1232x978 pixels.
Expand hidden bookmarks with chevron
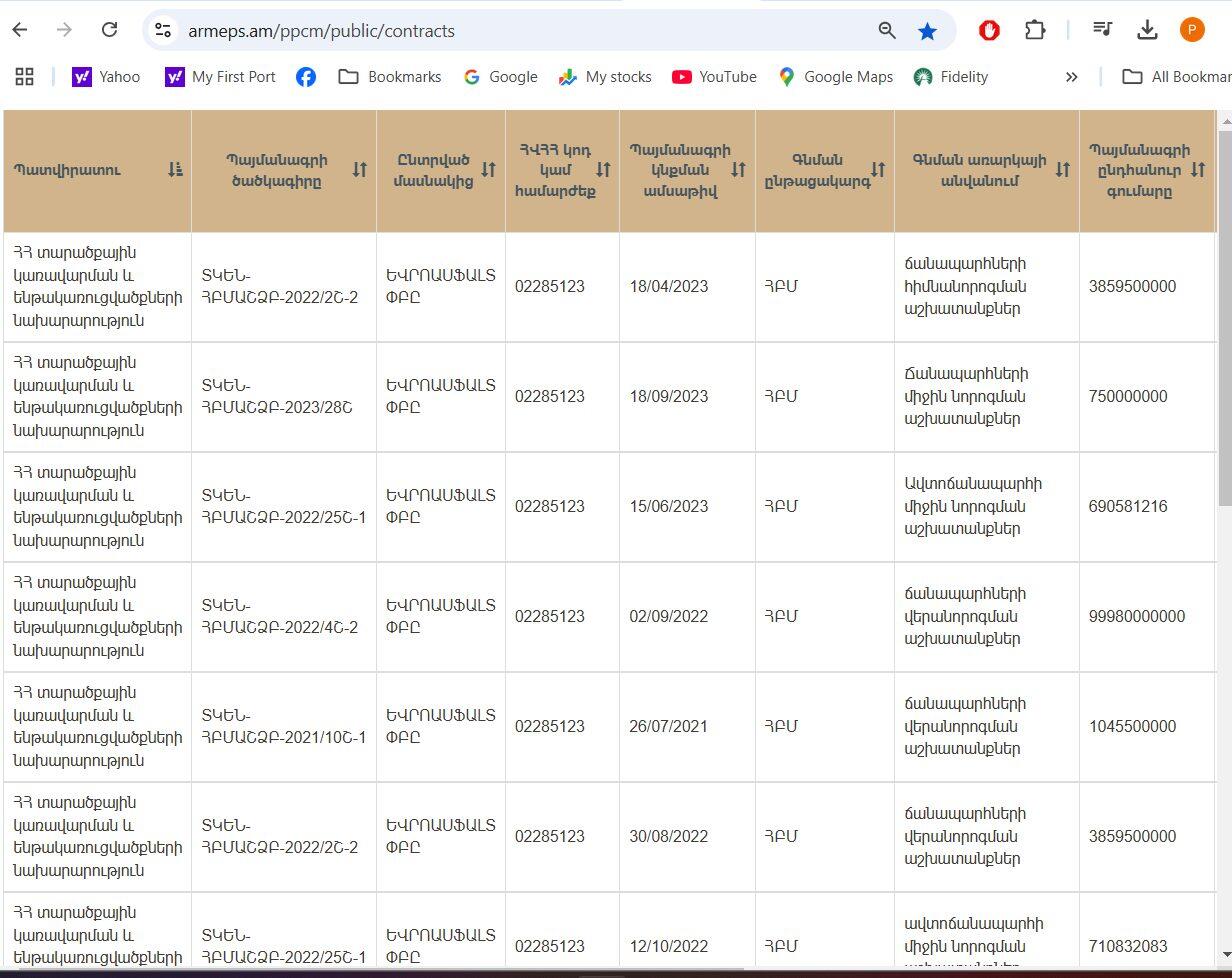tap(1071, 77)
